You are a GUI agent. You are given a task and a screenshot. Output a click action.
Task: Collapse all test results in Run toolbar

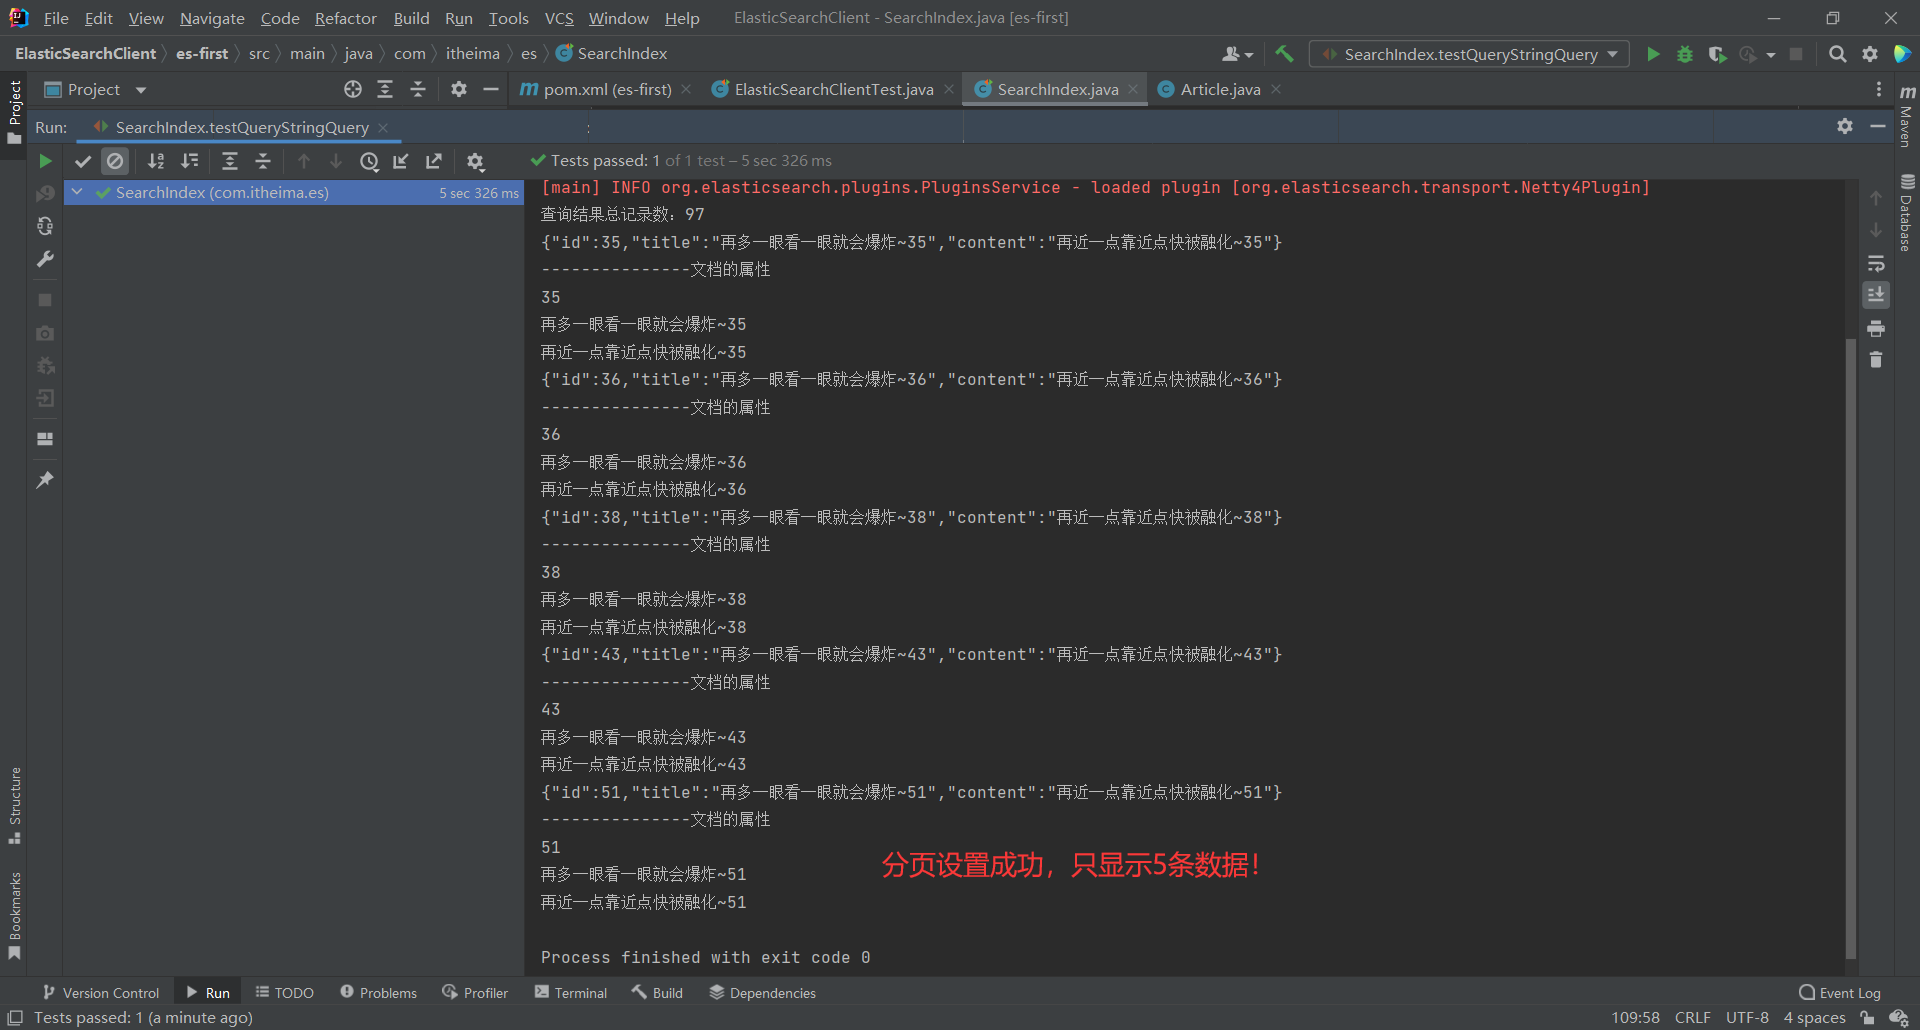(x=263, y=161)
